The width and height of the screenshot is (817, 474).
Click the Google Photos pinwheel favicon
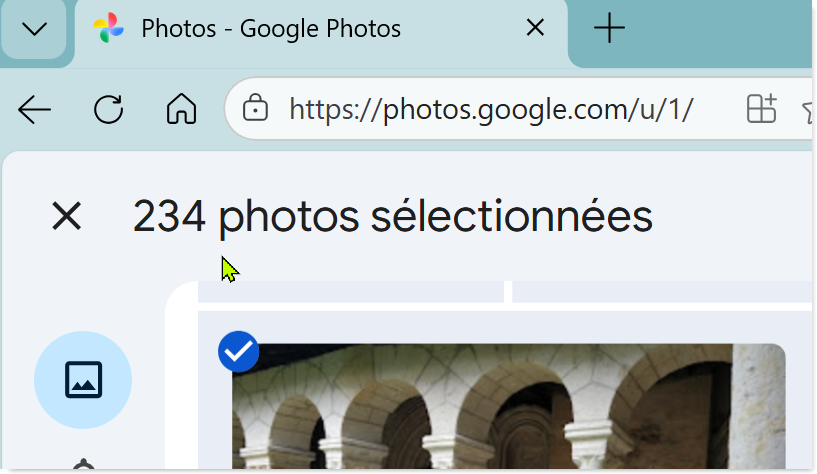[108, 29]
